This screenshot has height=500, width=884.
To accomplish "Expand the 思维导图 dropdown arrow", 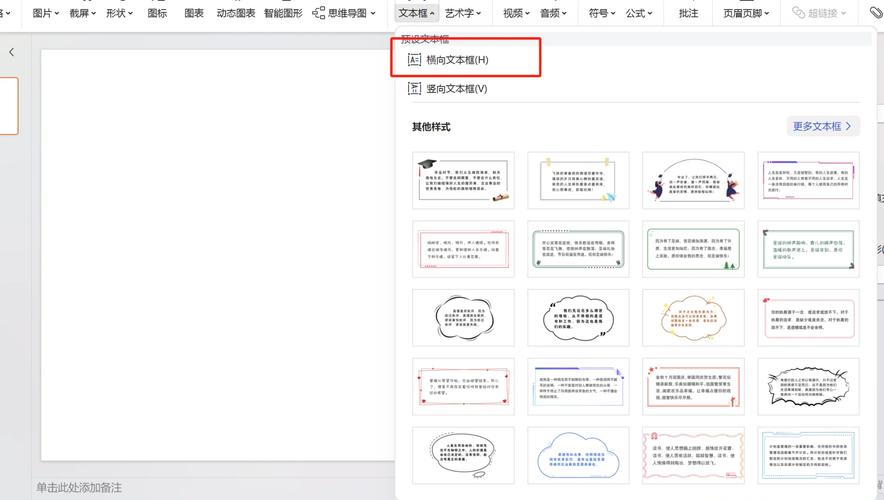I will tap(373, 13).
